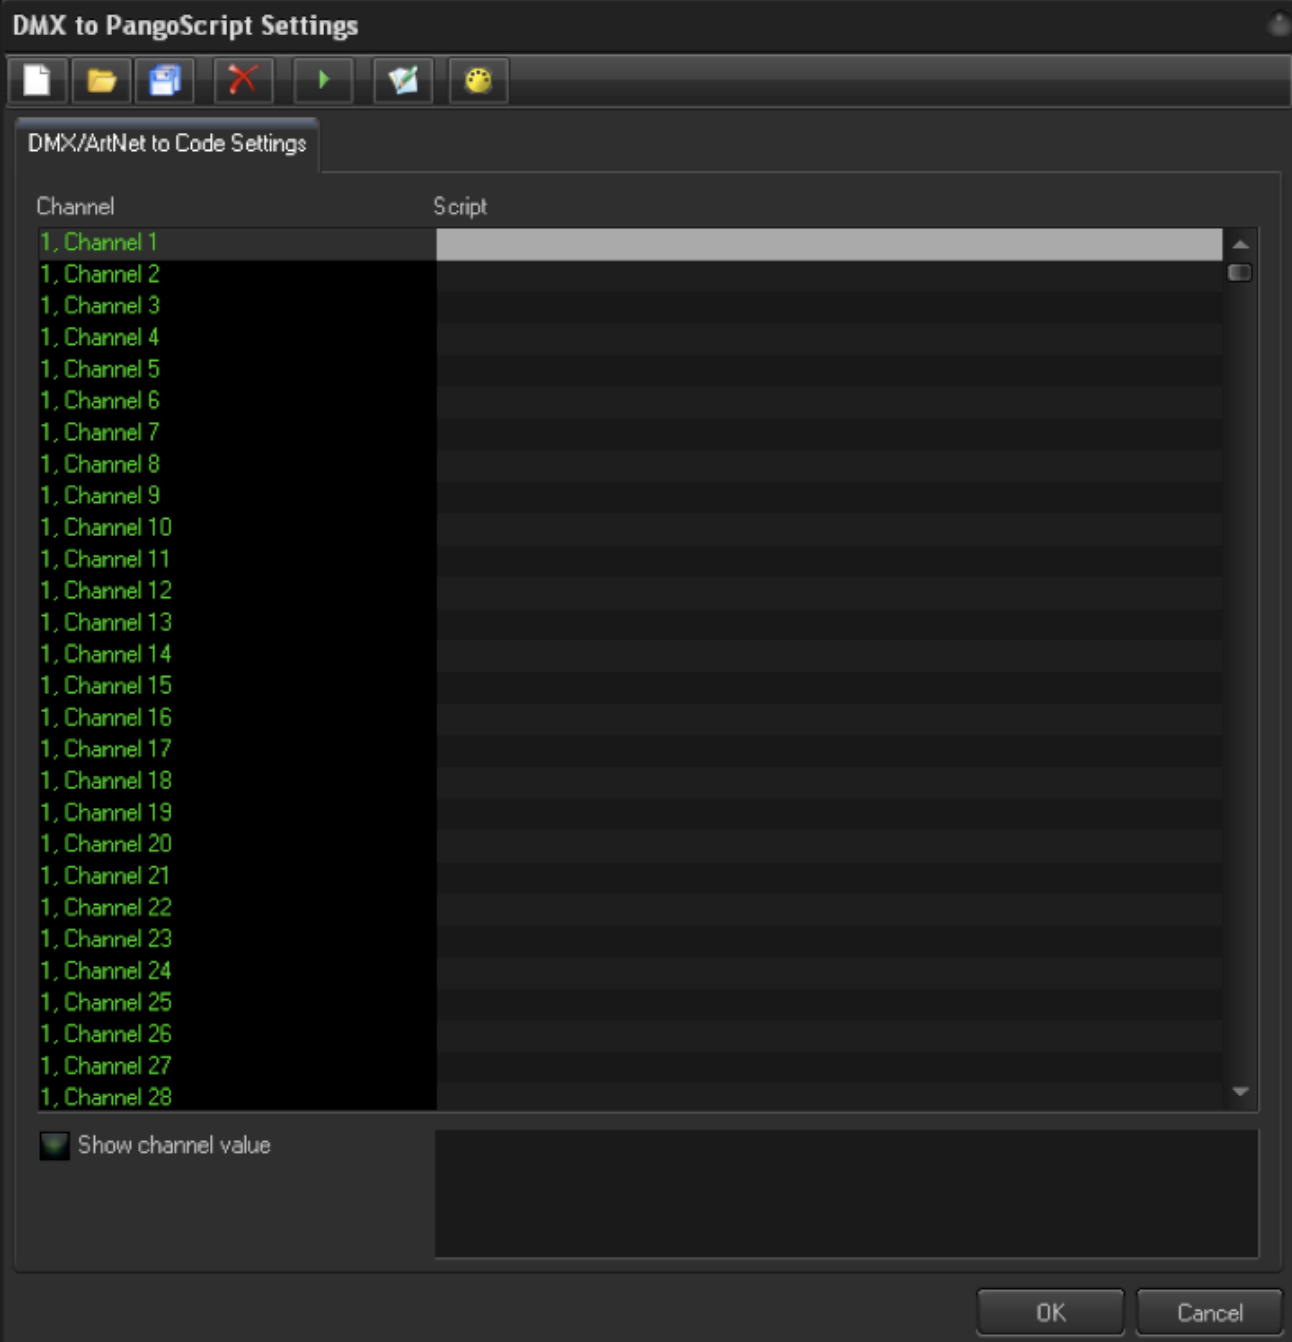Image resolution: width=1292 pixels, height=1342 pixels.
Task: Confirm settings with the OK button
Action: 1050,1312
